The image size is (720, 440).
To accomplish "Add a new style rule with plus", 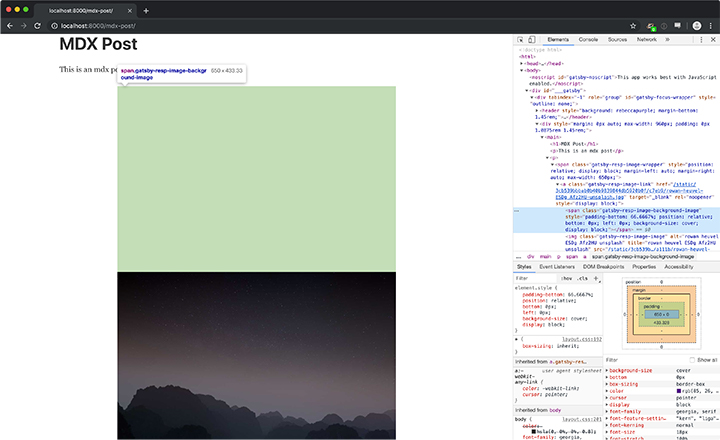I will (596, 278).
